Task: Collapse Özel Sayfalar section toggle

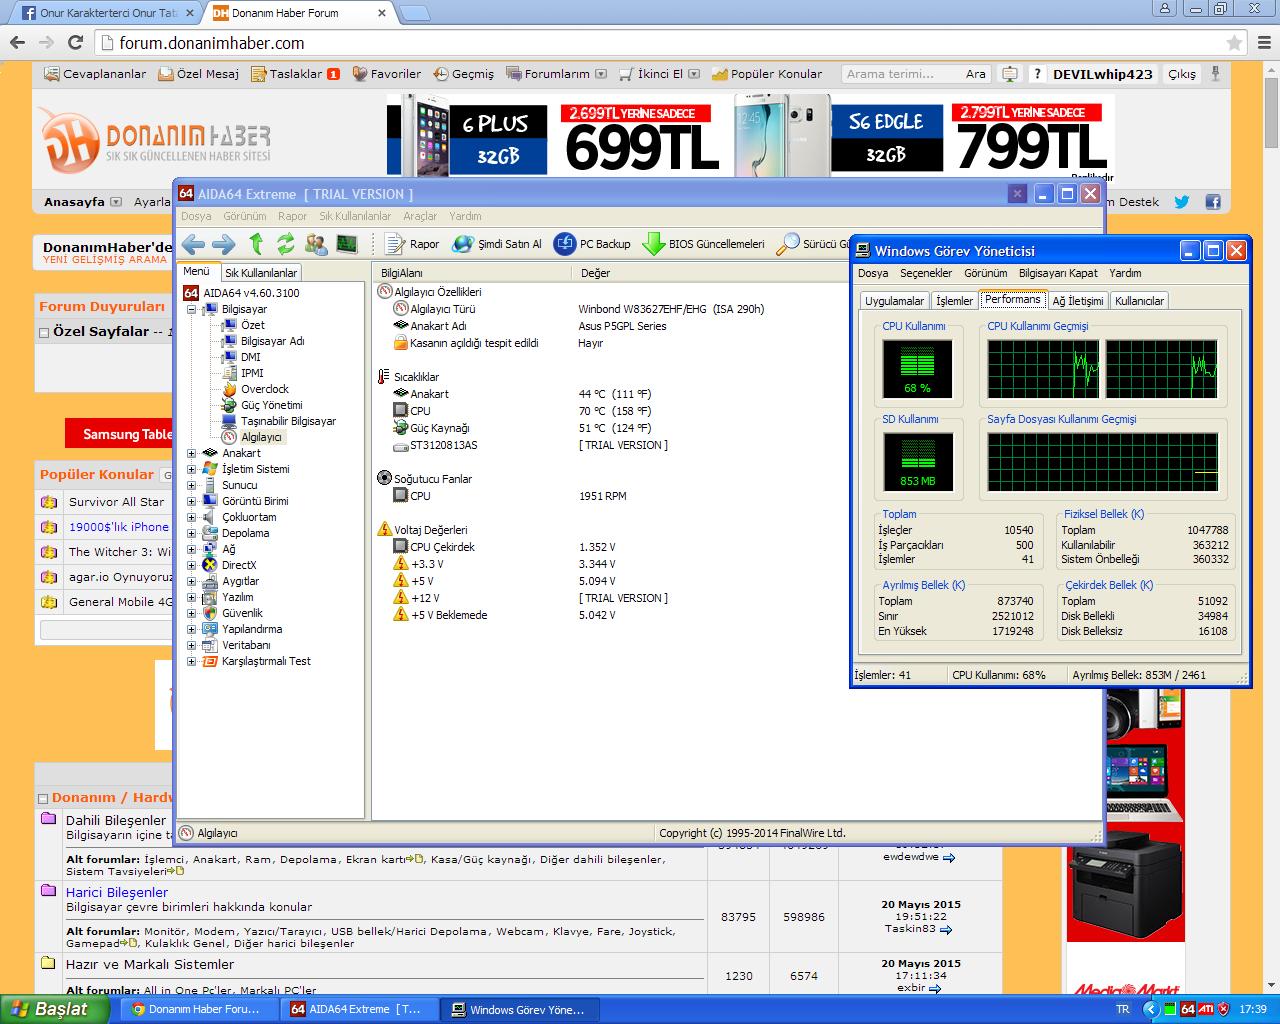Action: (x=44, y=332)
